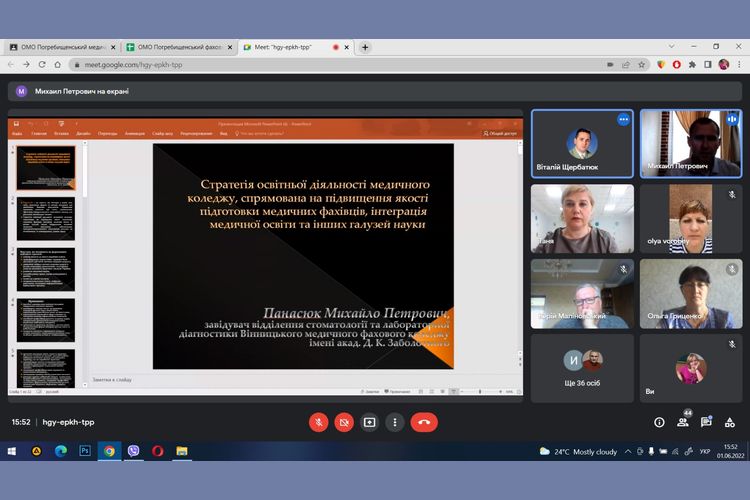Turn on the camera in Meet

(344, 422)
